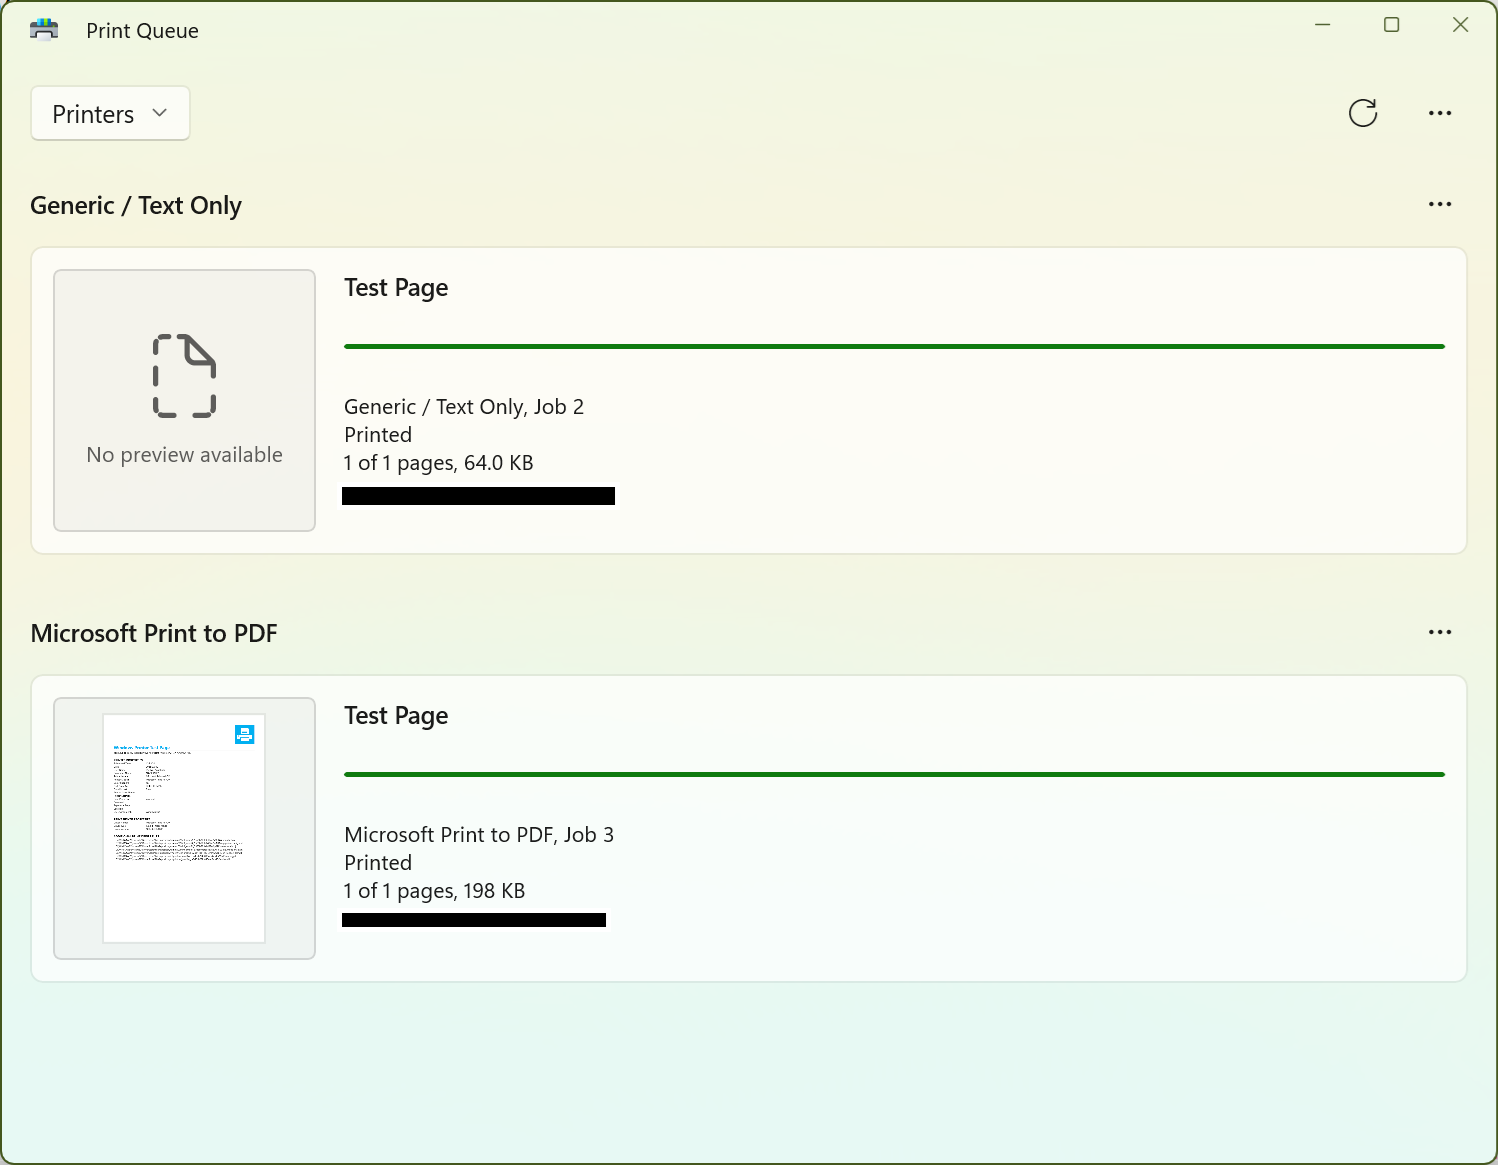Click the blue printer icon in PDF preview
The width and height of the screenshot is (1498, 1165).
coord(244,735)
